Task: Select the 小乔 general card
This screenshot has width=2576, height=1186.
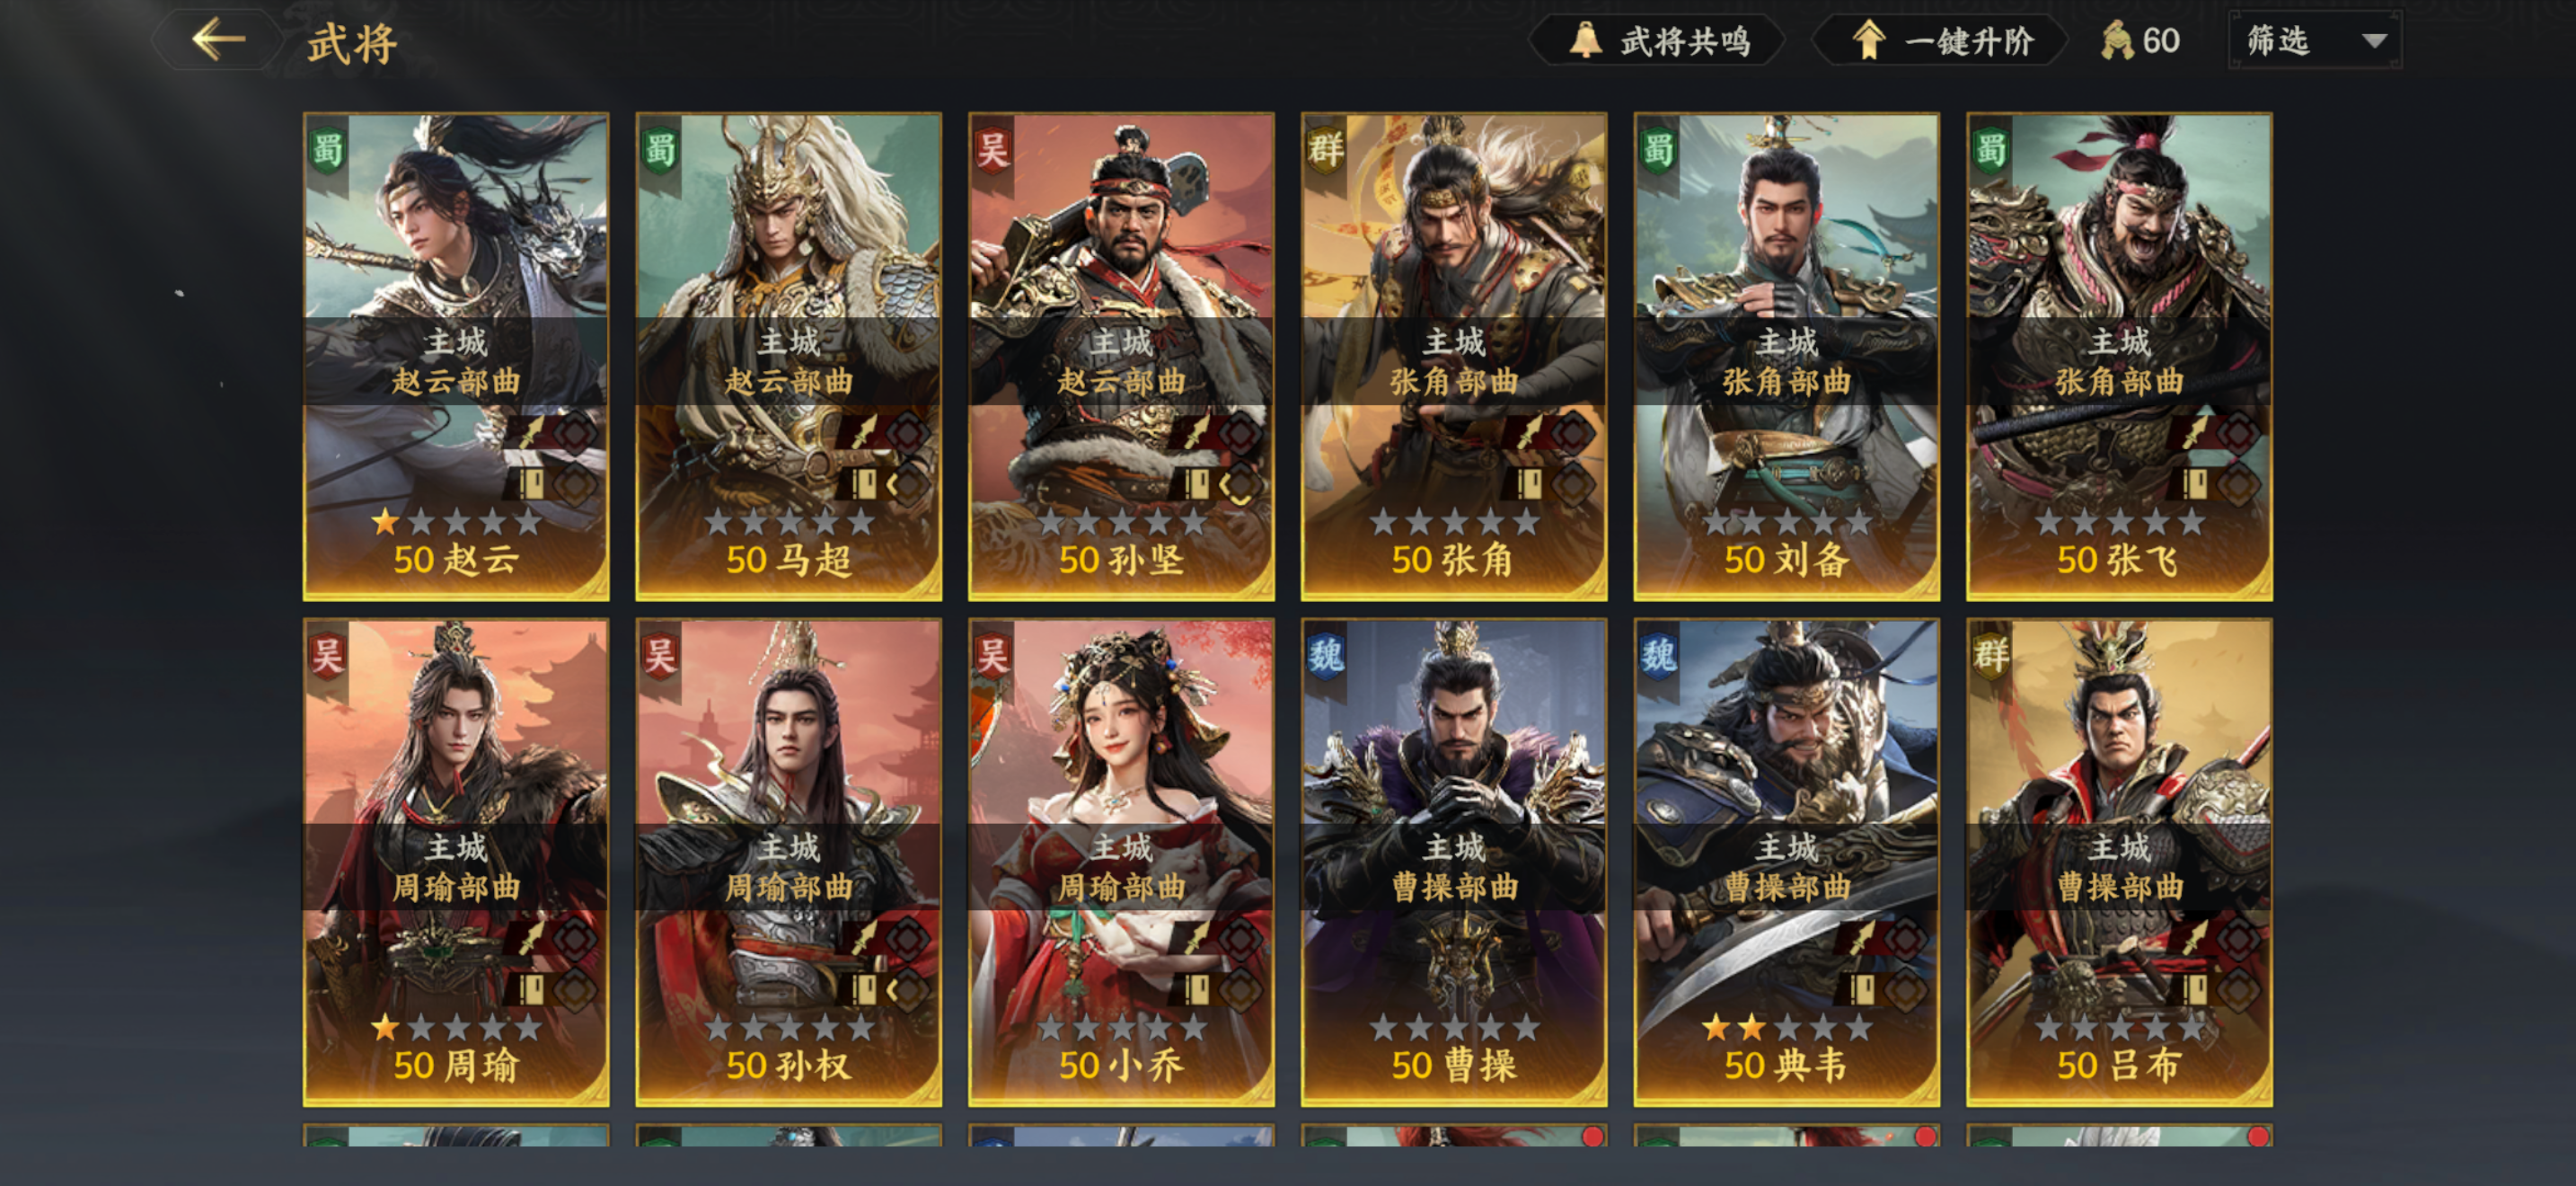Action: tap(1121, 862)
